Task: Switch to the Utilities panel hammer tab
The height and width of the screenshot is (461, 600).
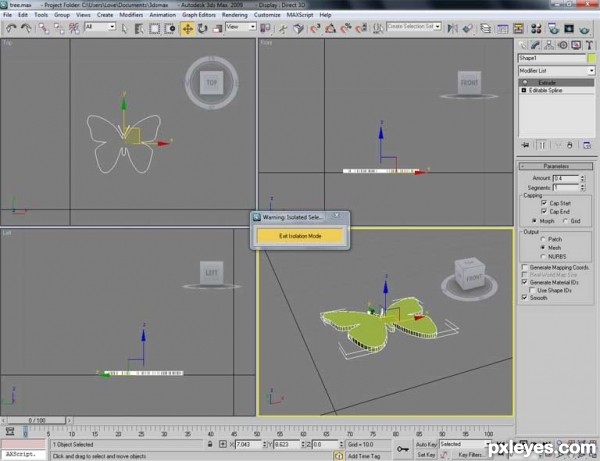Action: point(589,45)
